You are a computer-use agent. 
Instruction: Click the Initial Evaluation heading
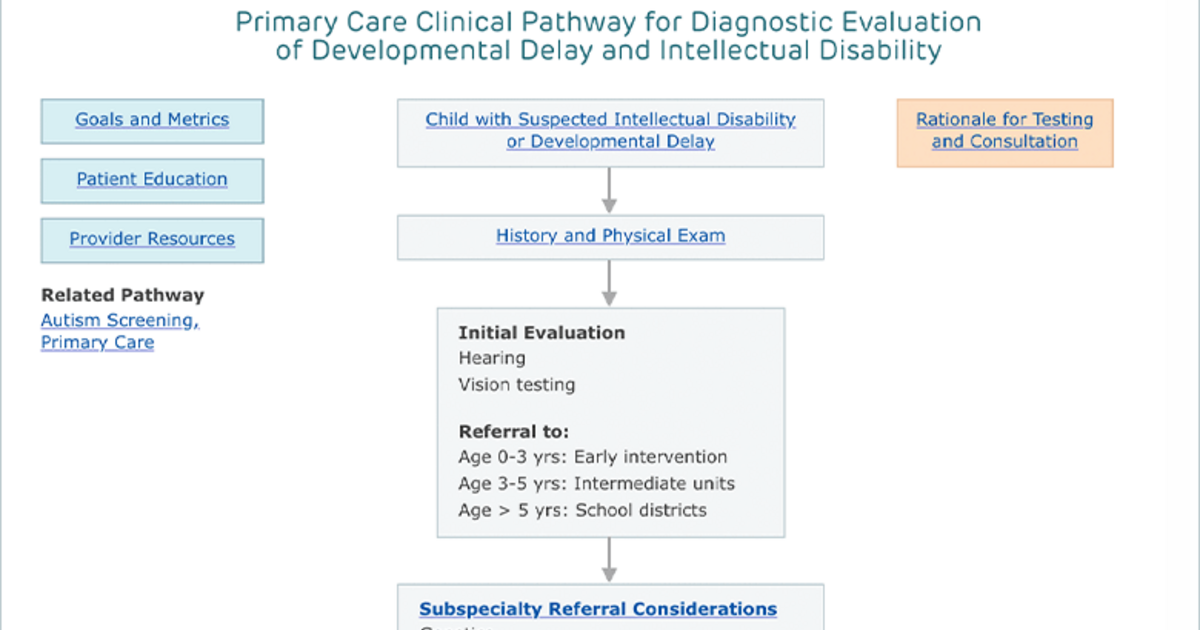click(542, 333)
